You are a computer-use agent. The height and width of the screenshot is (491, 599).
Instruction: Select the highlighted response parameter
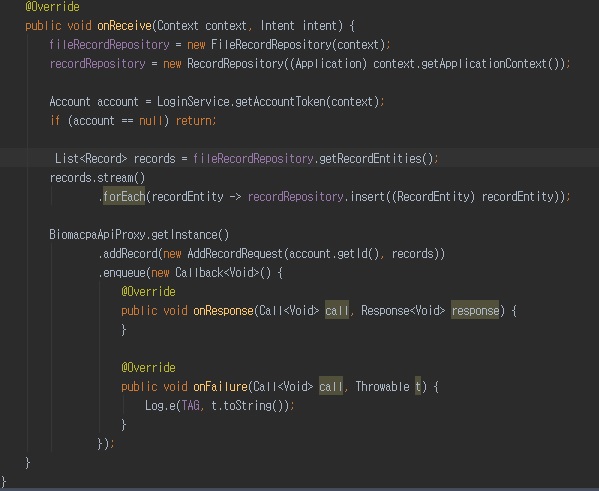coord(475,310)
